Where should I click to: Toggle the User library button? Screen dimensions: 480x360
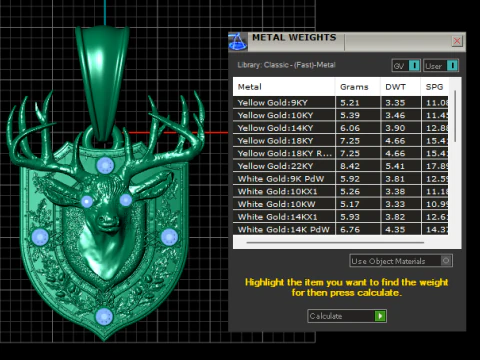[441, 66]
